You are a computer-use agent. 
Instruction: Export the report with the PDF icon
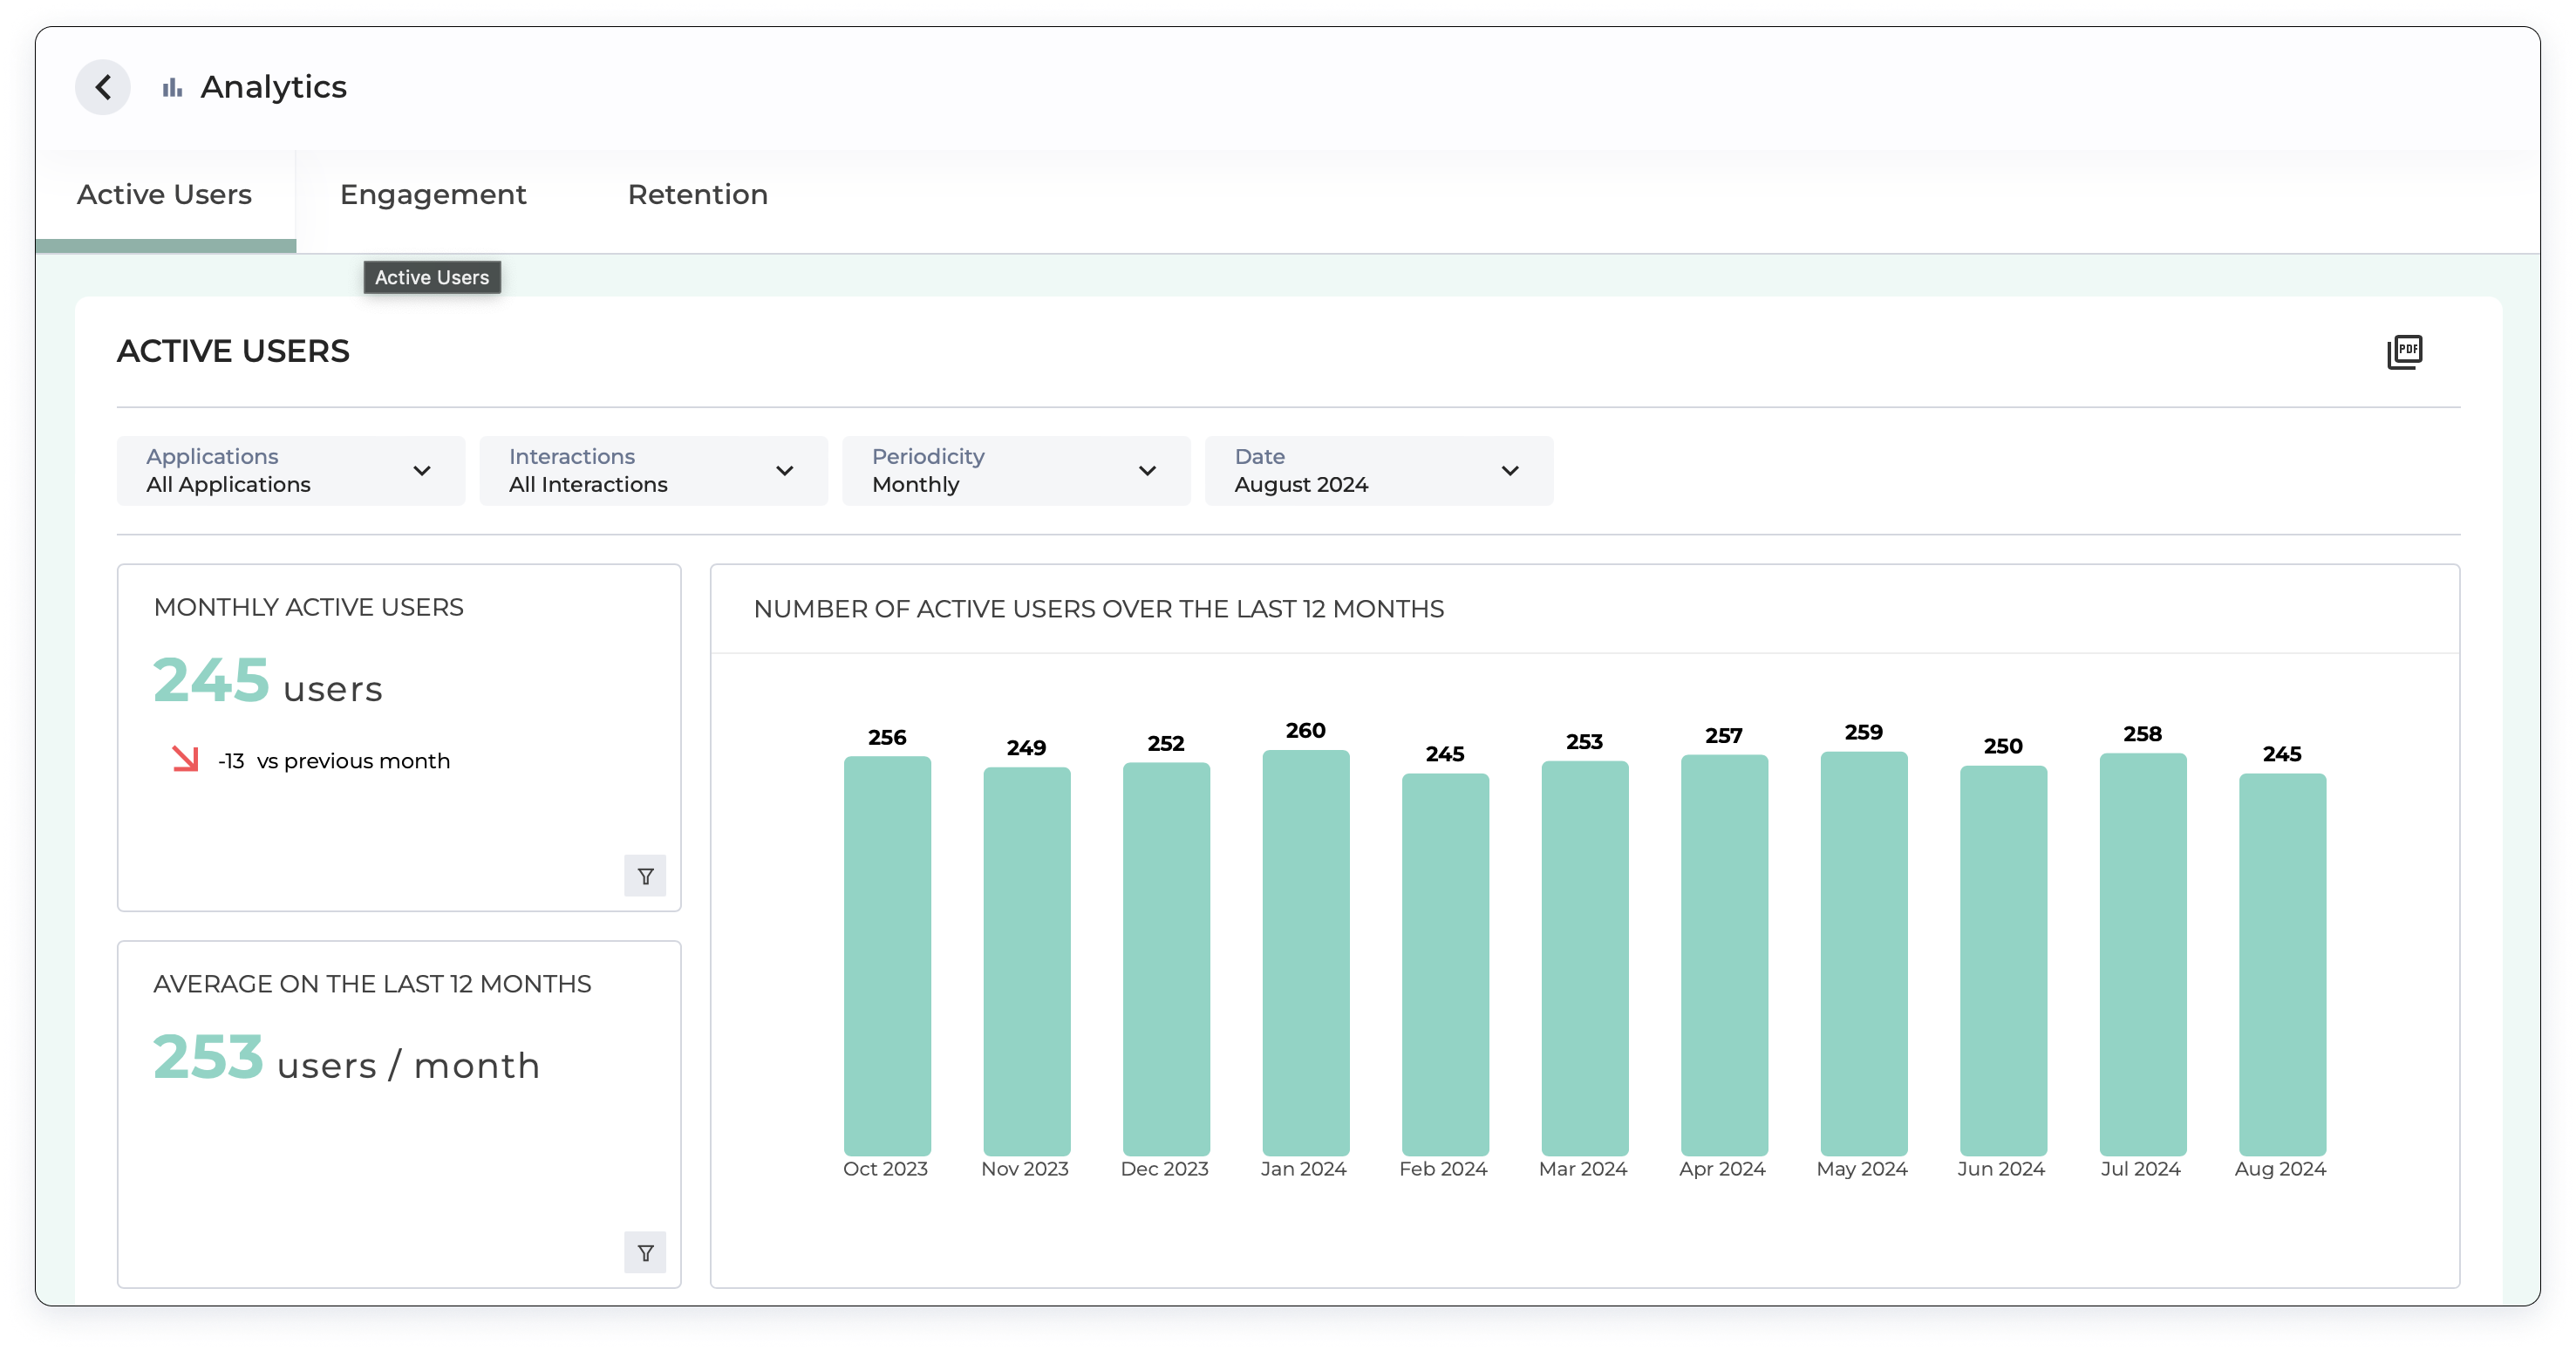[x=2404, y=352]
